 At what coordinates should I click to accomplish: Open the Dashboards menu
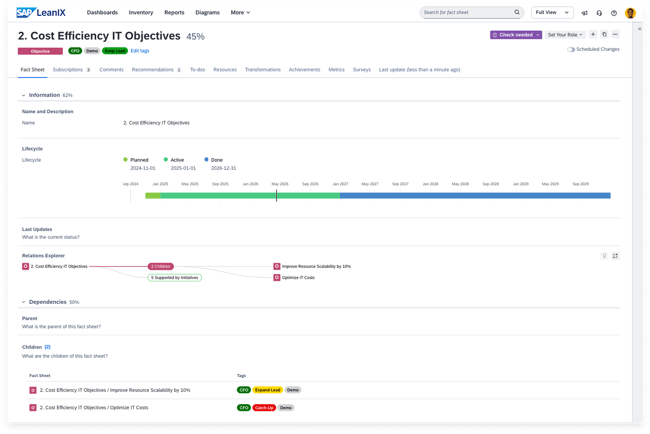(102, 12)
